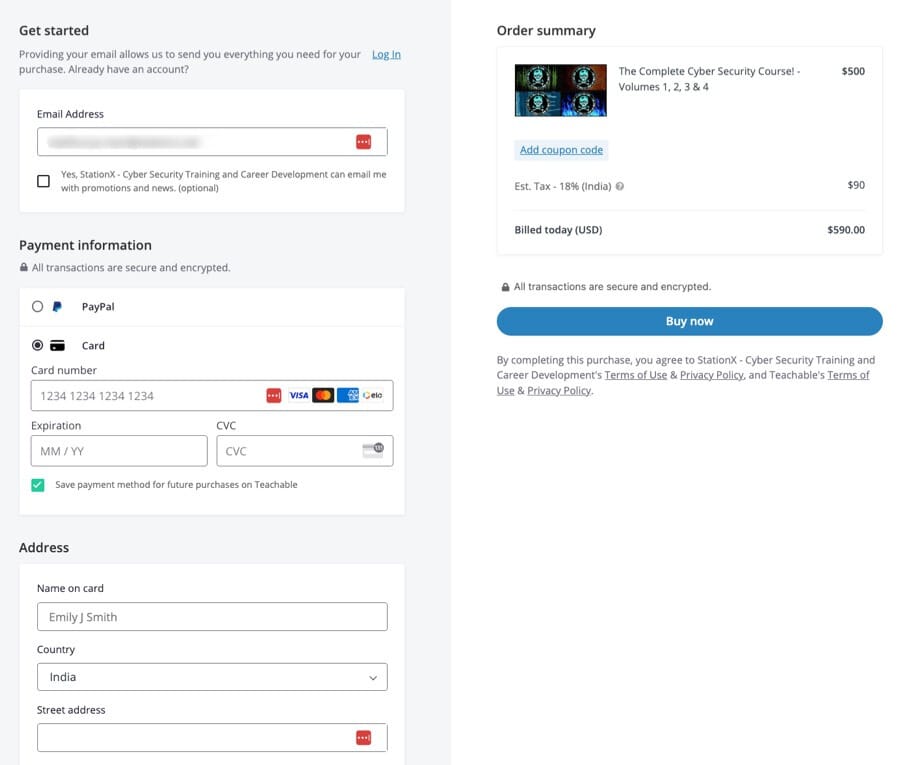
Task: Click the password manager icon in Card number field
Action: pos(274,396)
